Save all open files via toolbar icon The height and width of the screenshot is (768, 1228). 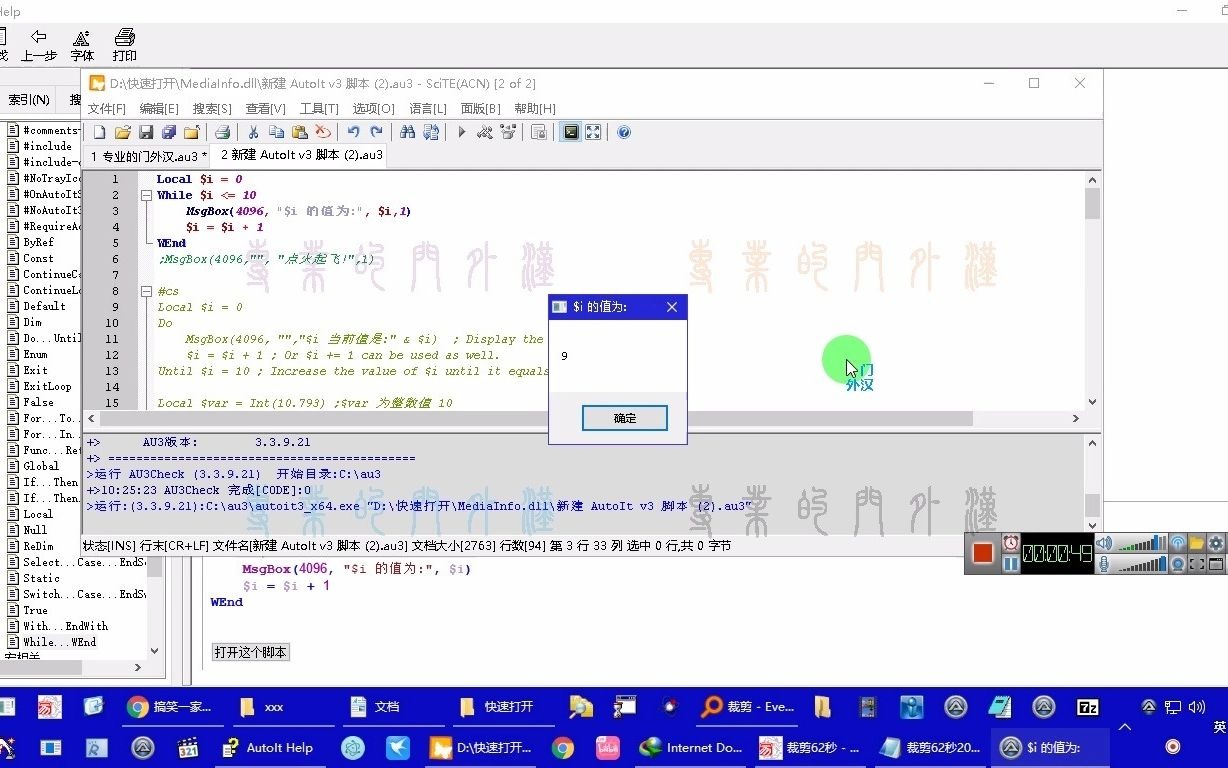tap(171, 131)
